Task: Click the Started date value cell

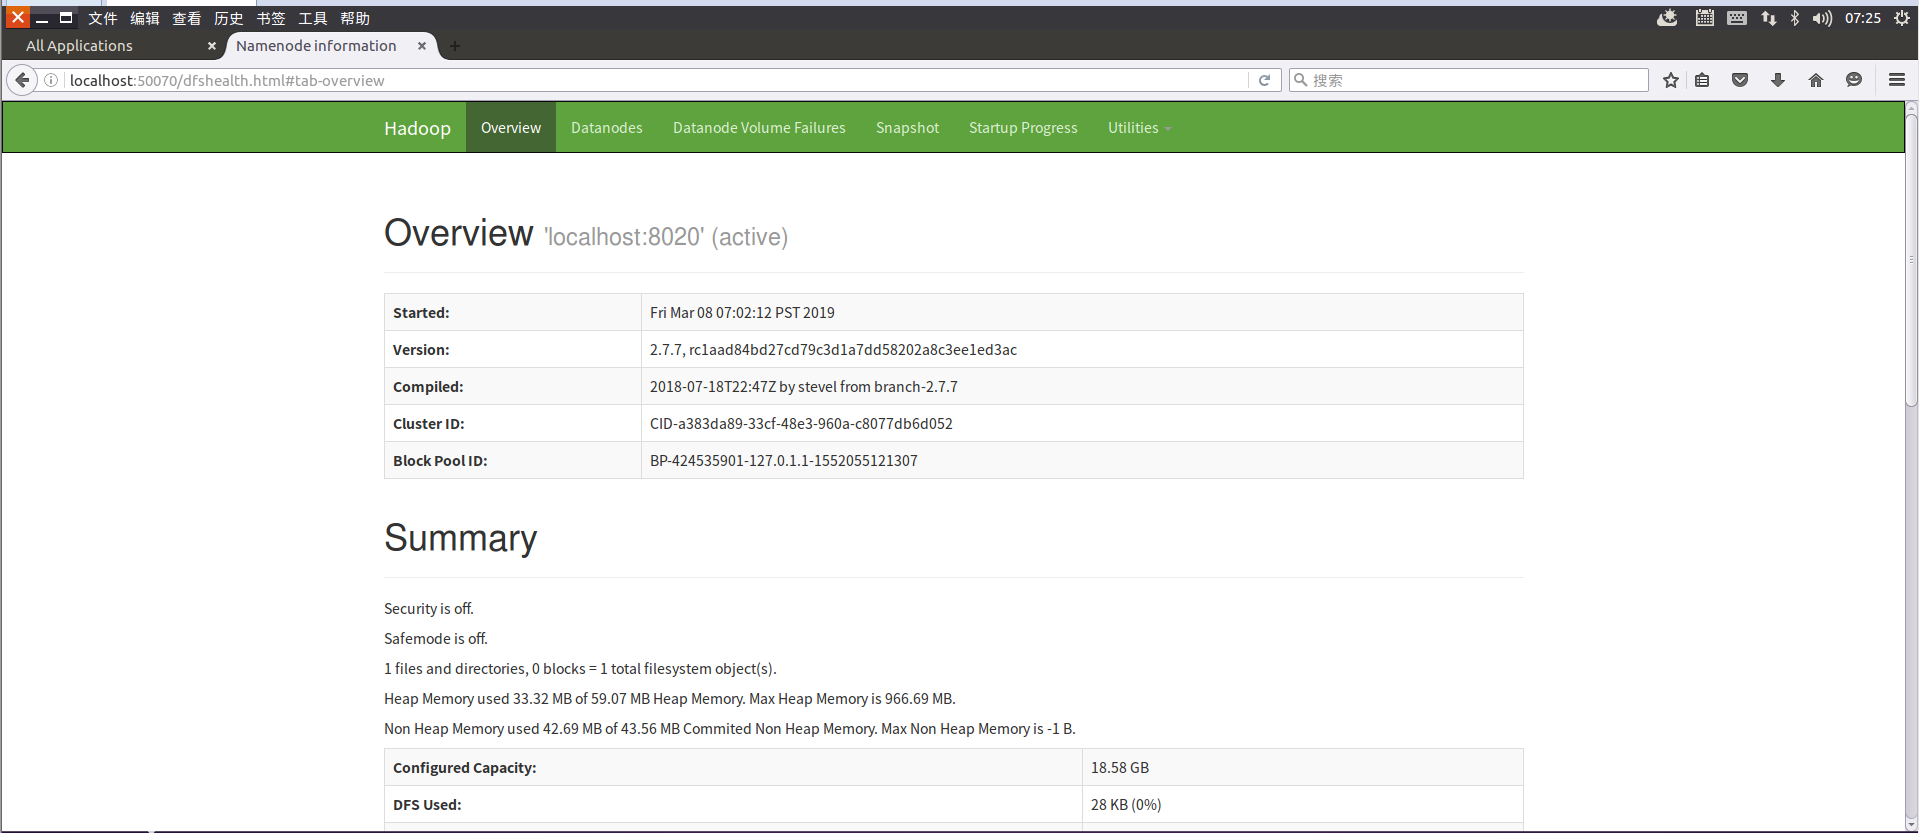Action: (1082, 312)
